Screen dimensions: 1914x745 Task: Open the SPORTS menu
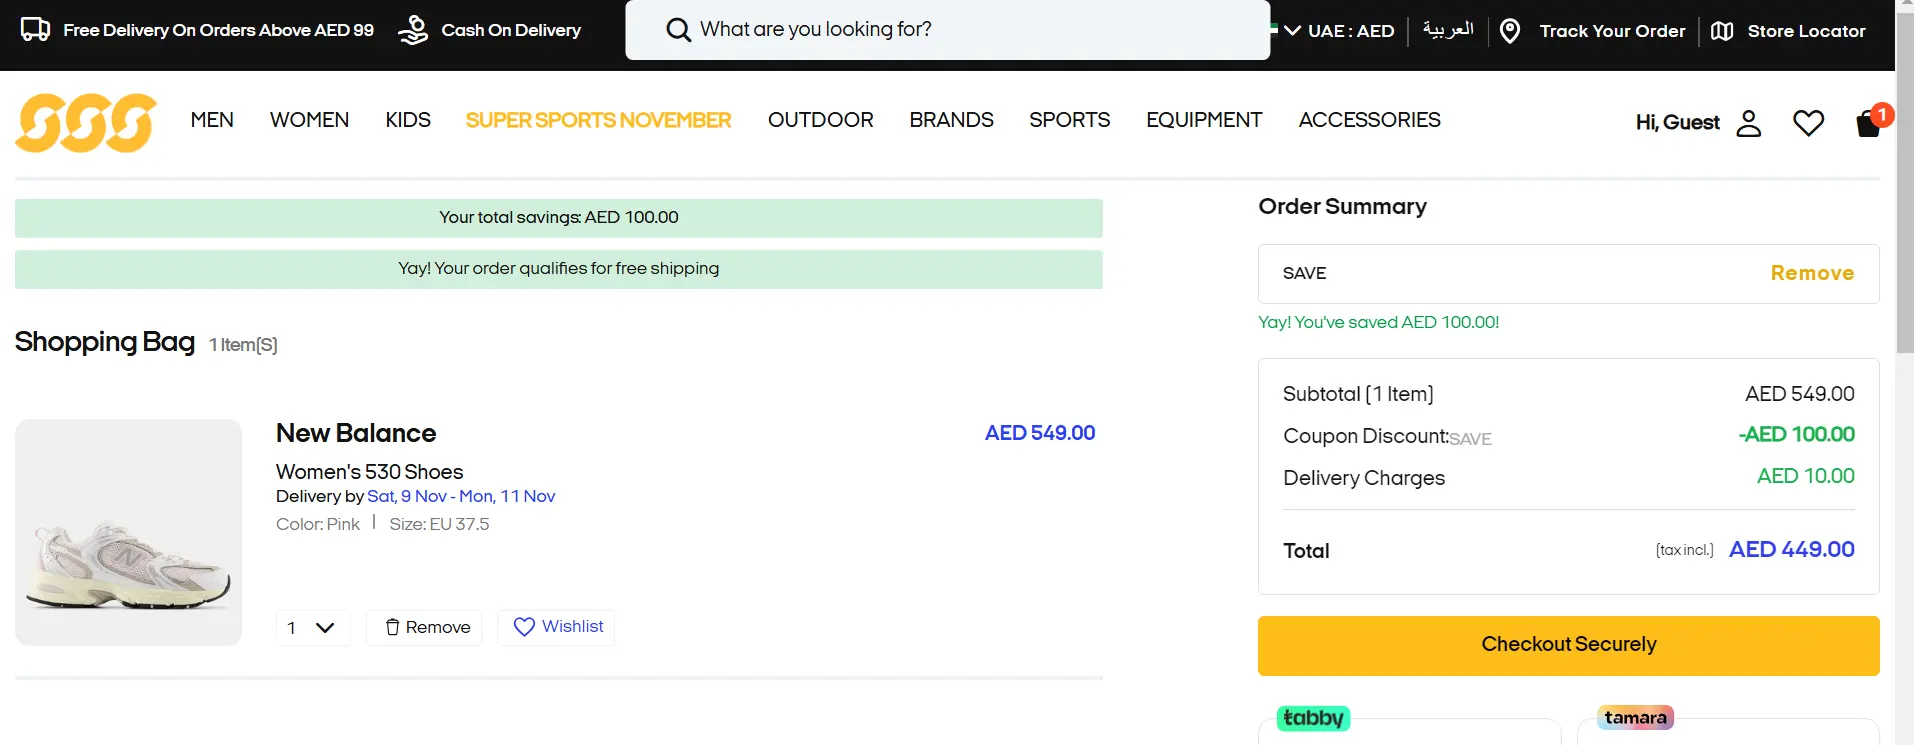coord(1069,120)
